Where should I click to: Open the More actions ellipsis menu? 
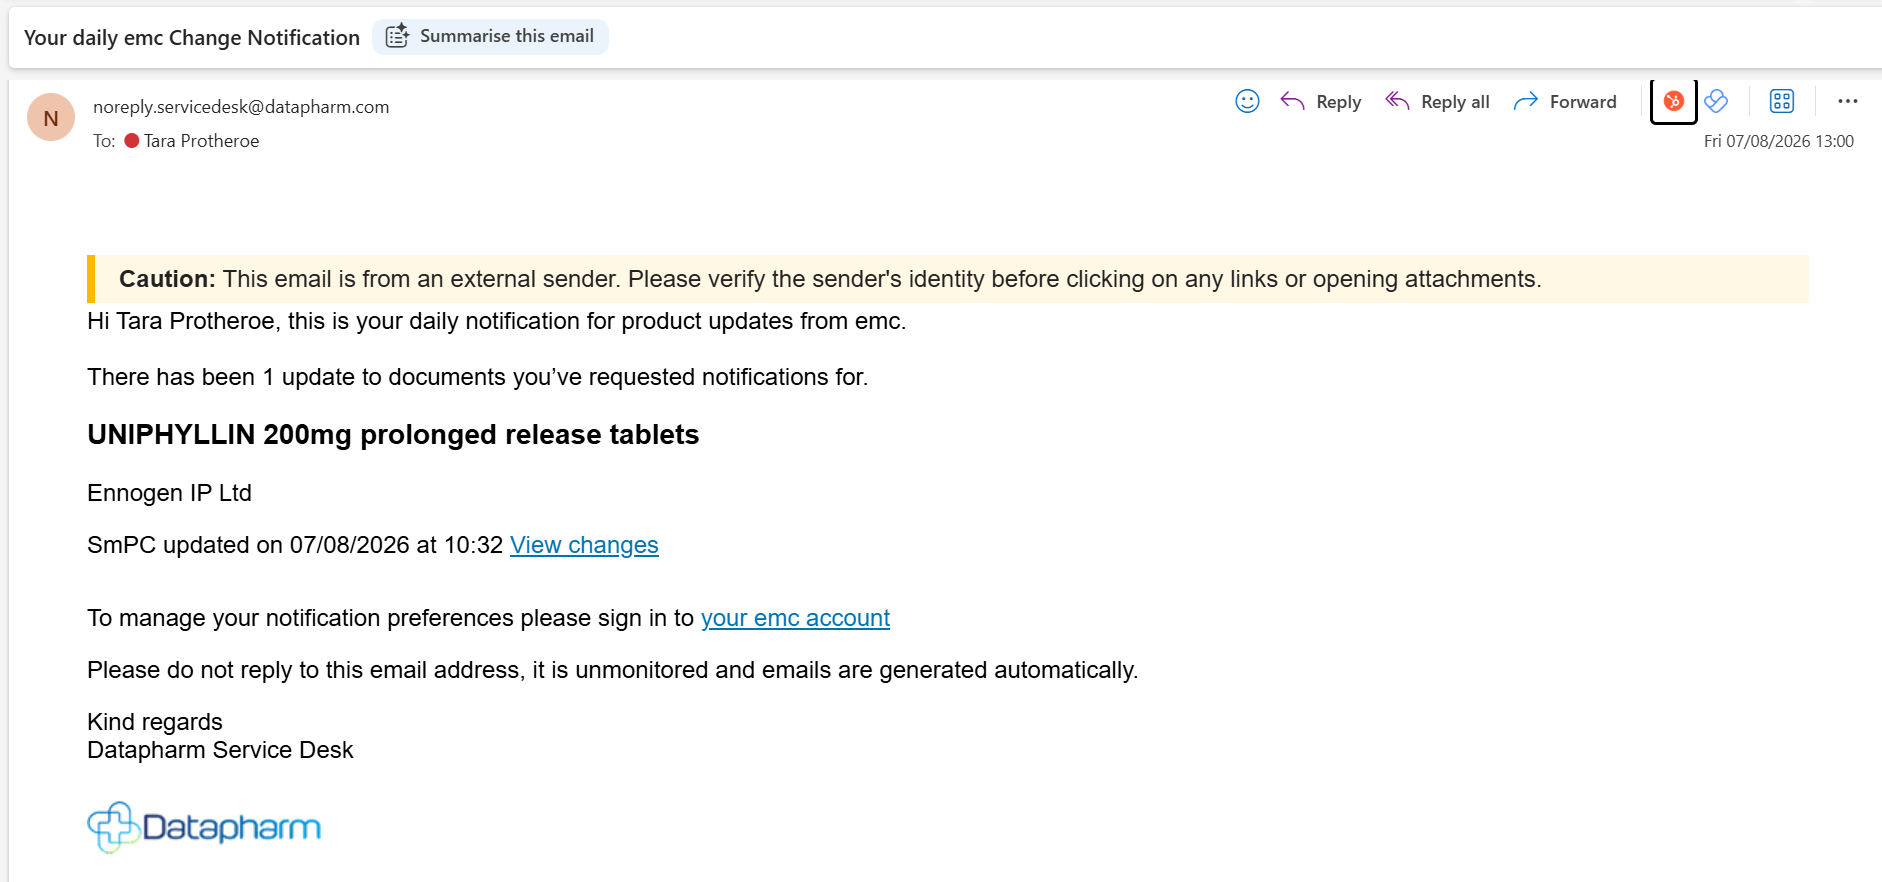point(1847,101)
